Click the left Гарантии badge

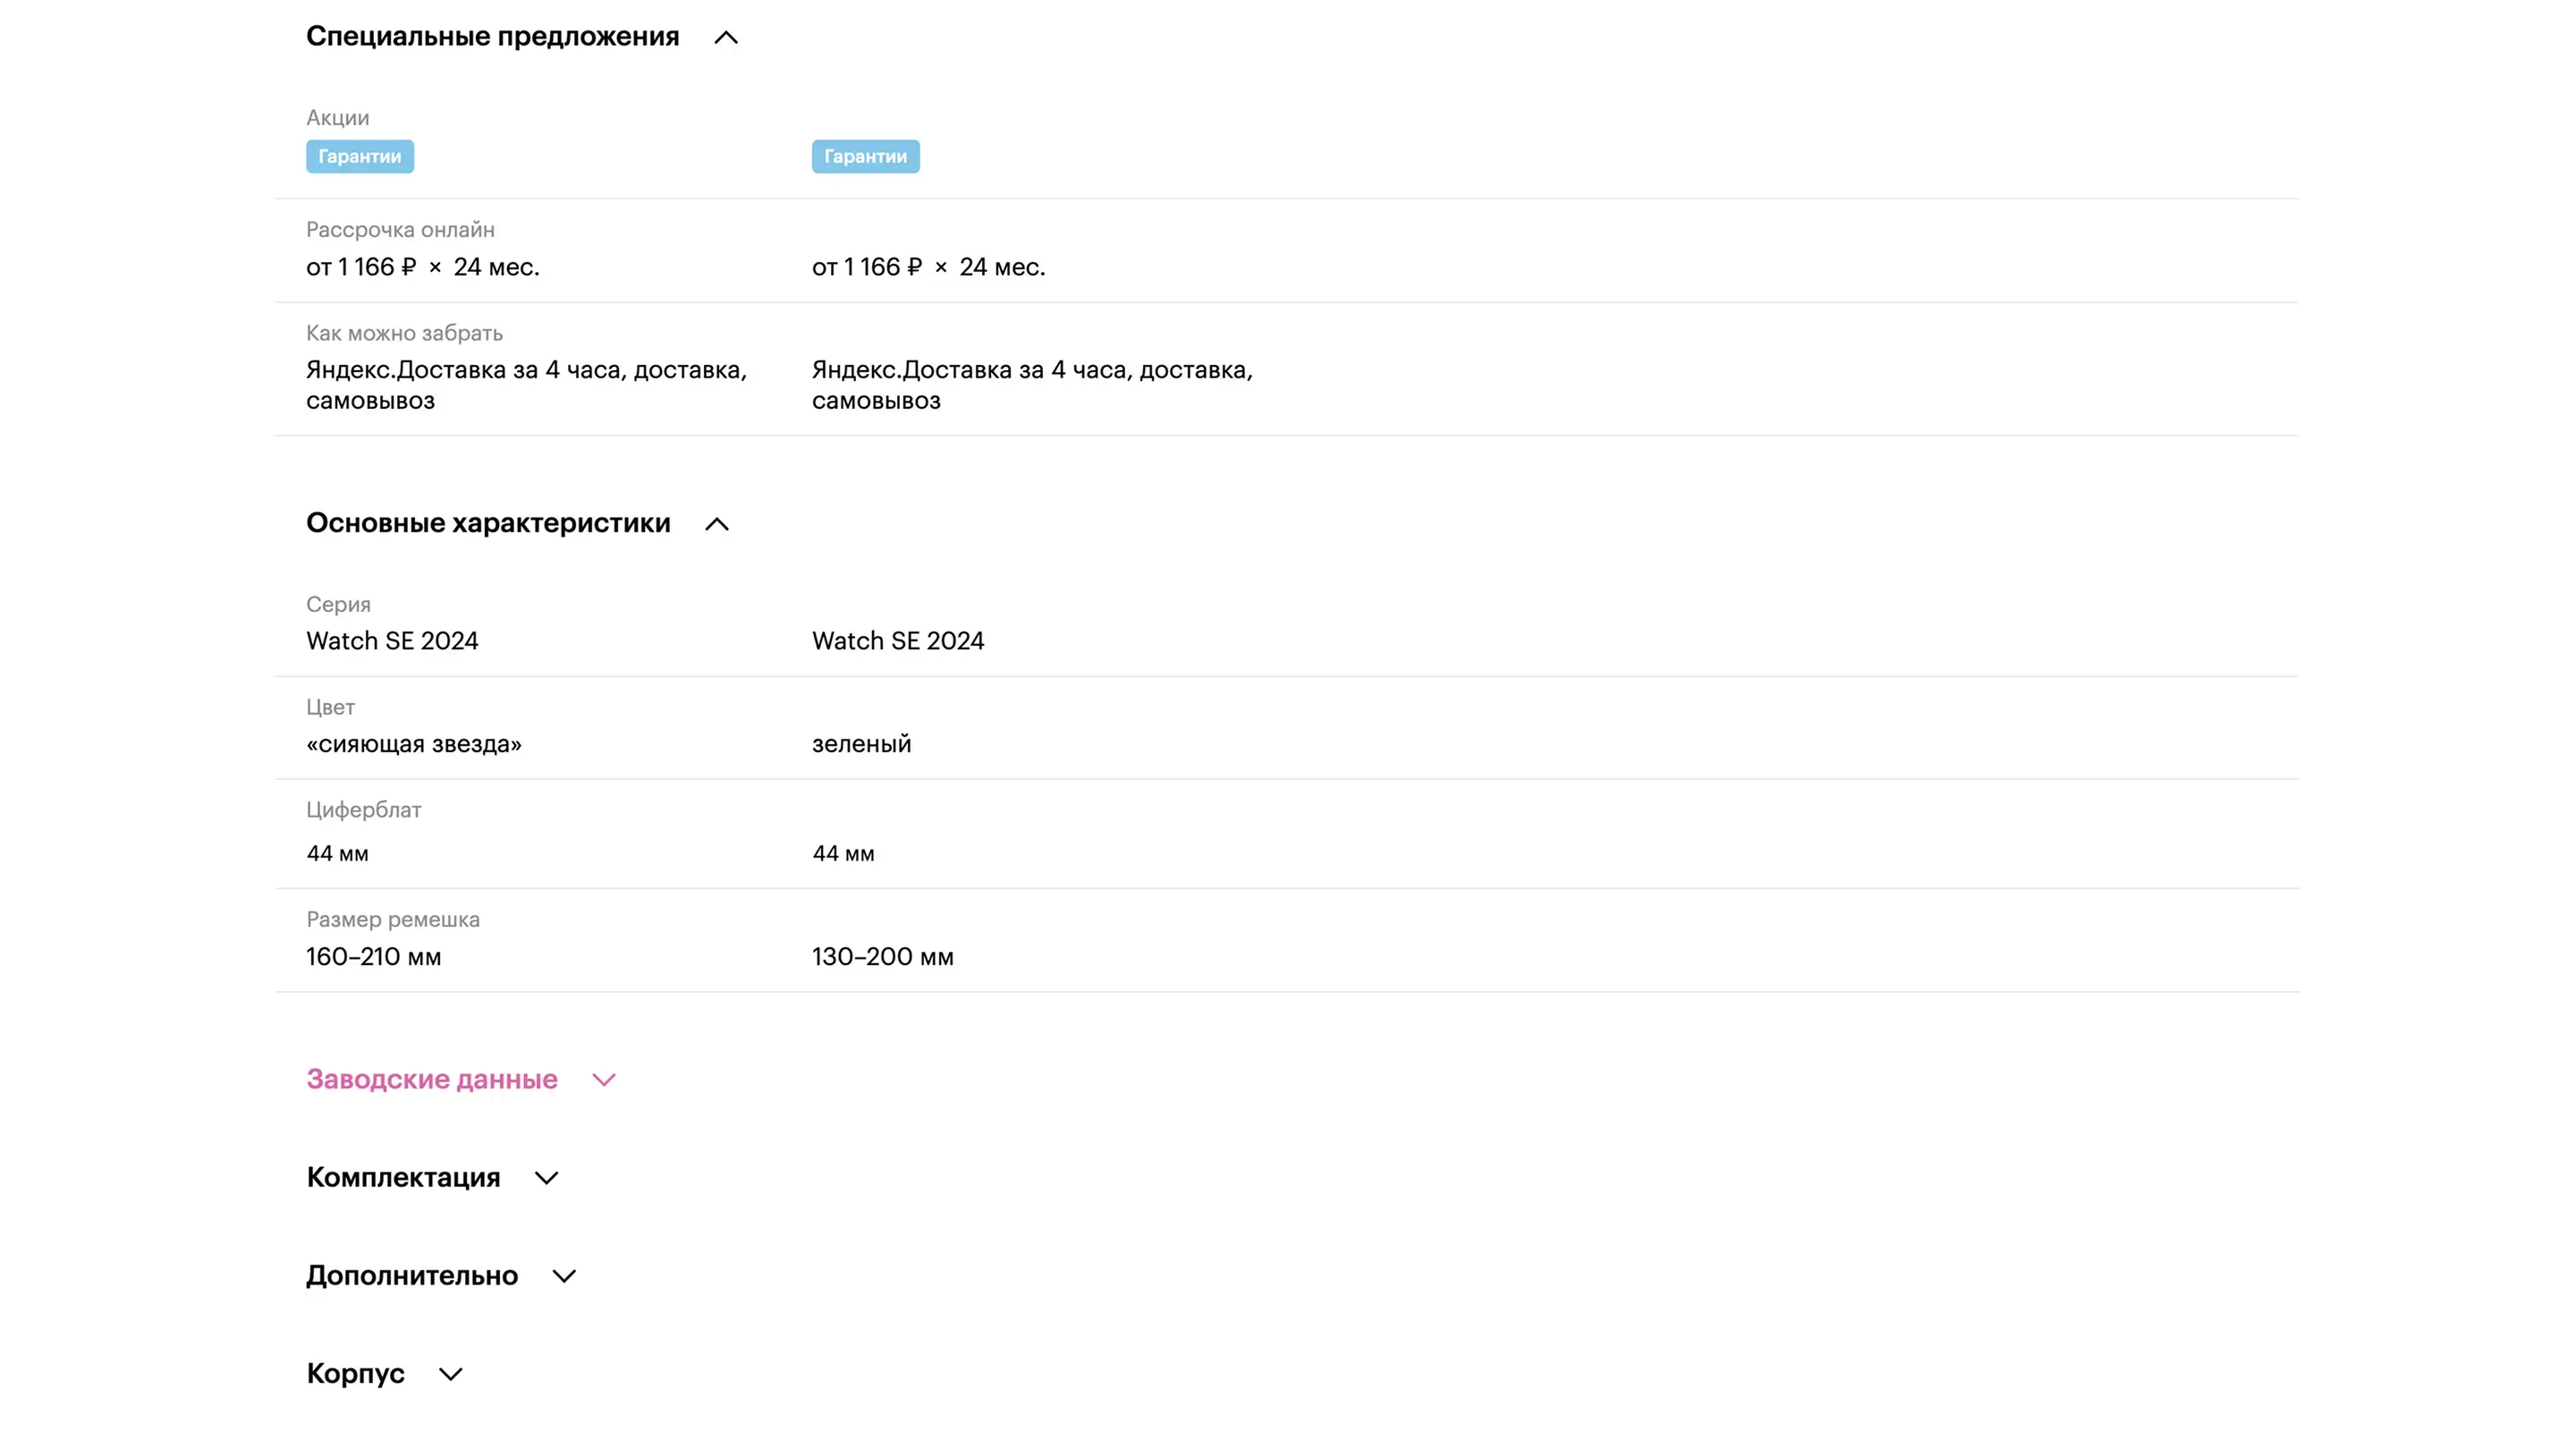(x=360, y=157)
